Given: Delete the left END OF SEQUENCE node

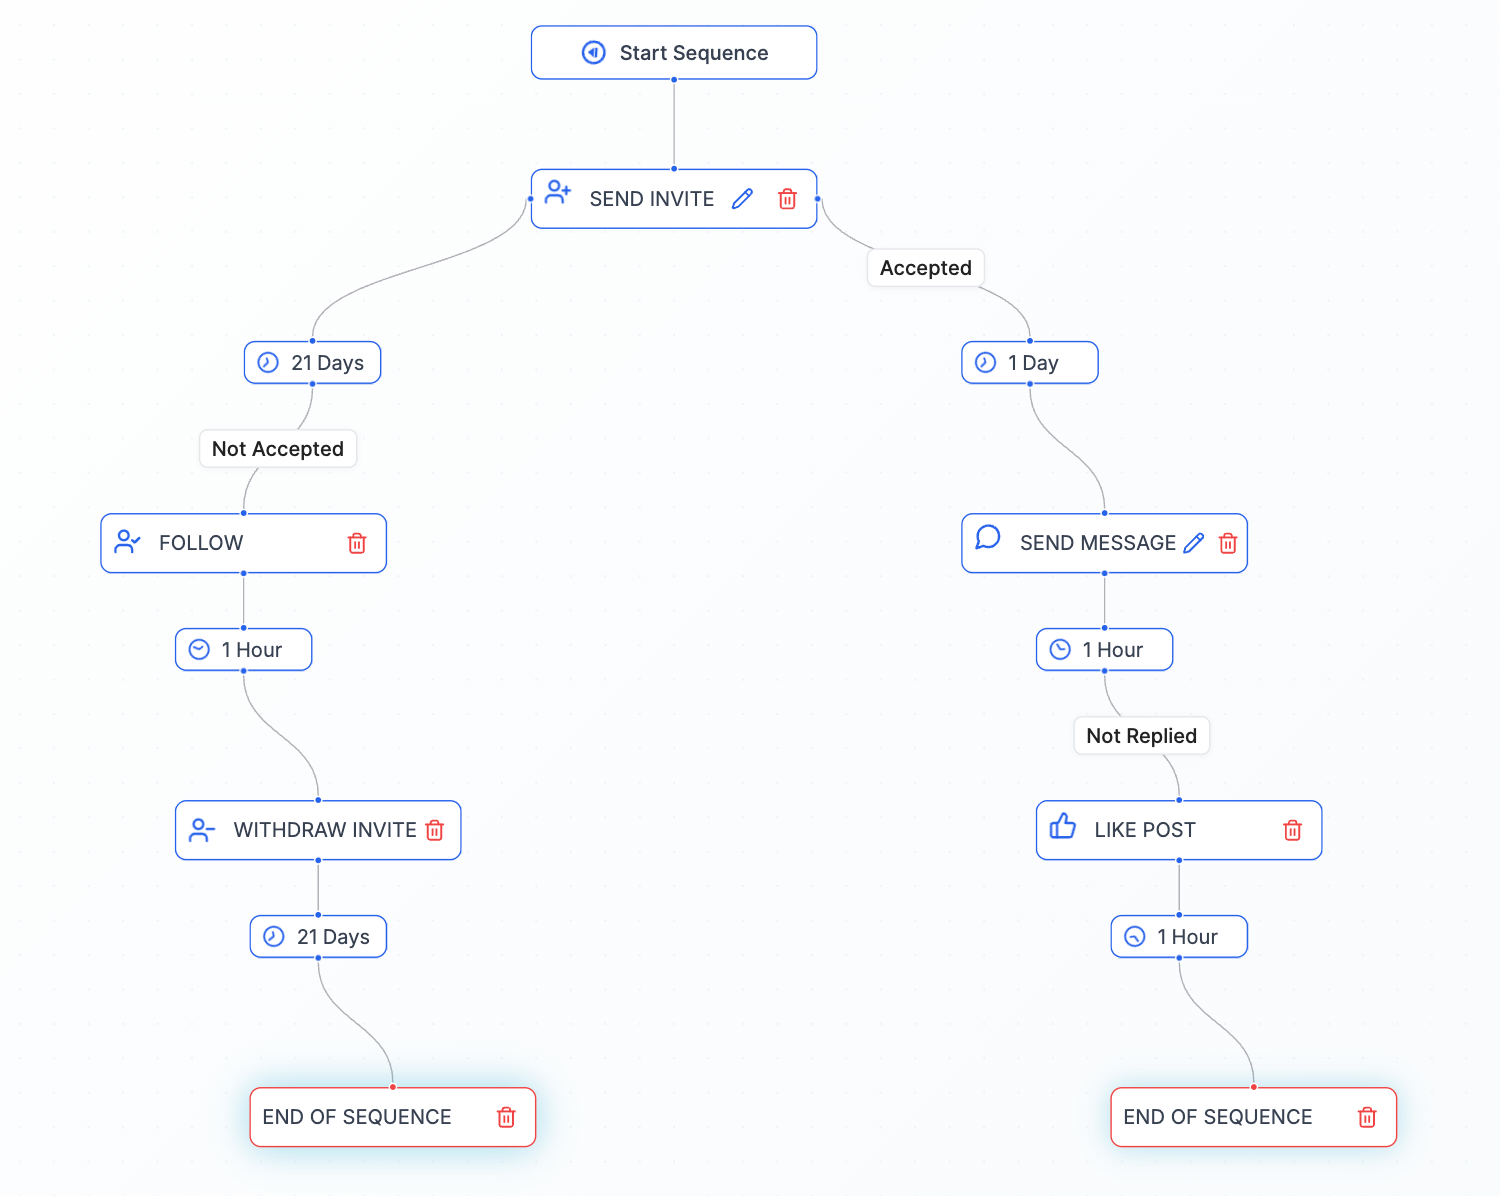Looking at the screenshot, I should click(506, 1117).
